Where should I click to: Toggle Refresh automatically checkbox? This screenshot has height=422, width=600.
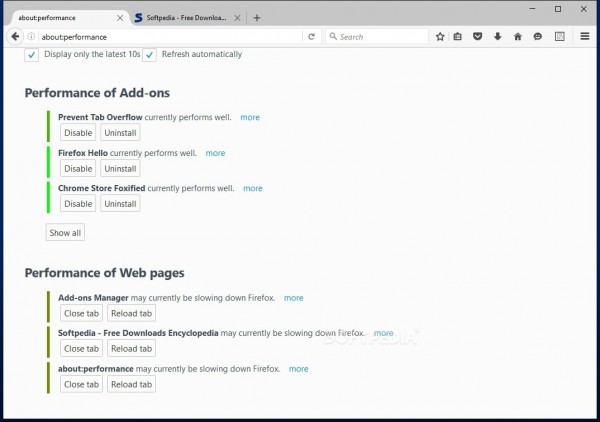149,55
